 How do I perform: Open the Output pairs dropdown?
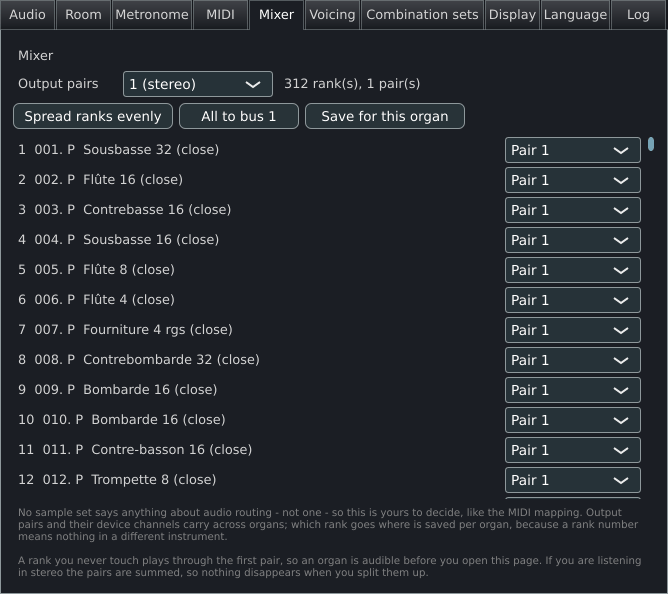198,84
